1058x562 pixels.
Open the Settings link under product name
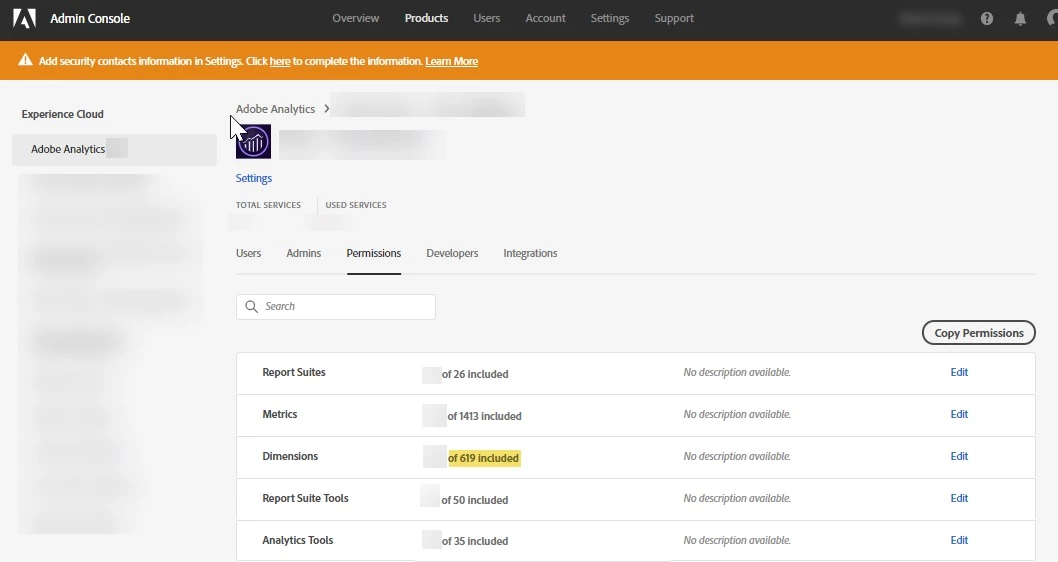(254, 178)
